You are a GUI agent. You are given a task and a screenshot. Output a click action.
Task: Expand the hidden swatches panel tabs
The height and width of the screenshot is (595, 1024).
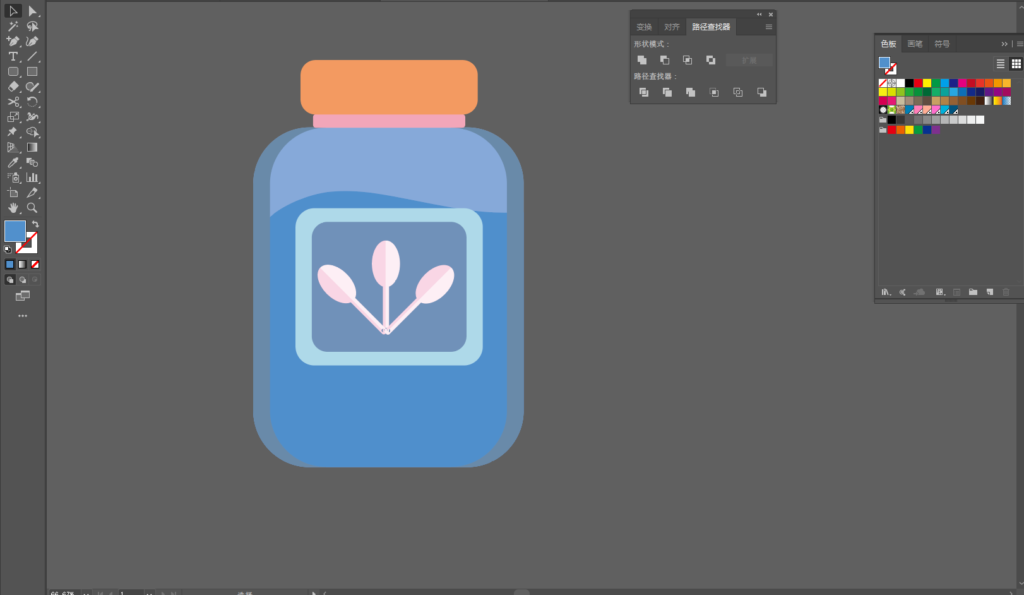(x=1004, y=44)
